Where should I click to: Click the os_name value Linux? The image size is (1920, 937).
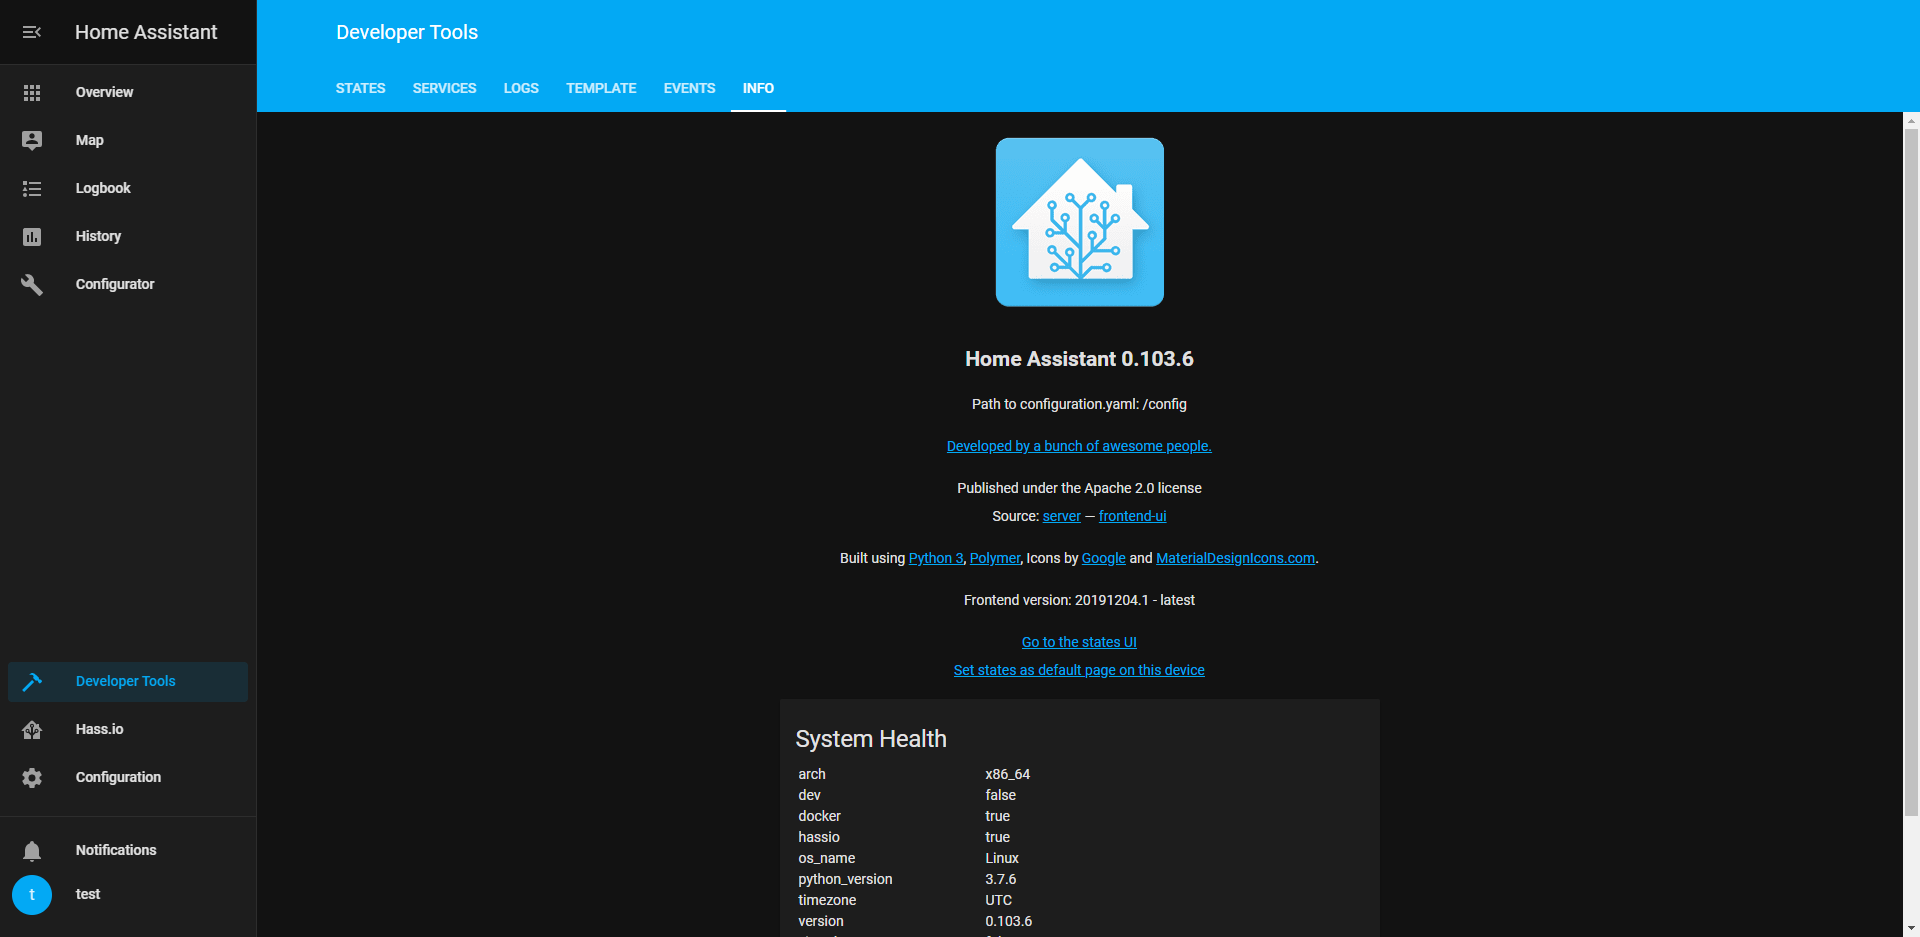pos(1002,858)
